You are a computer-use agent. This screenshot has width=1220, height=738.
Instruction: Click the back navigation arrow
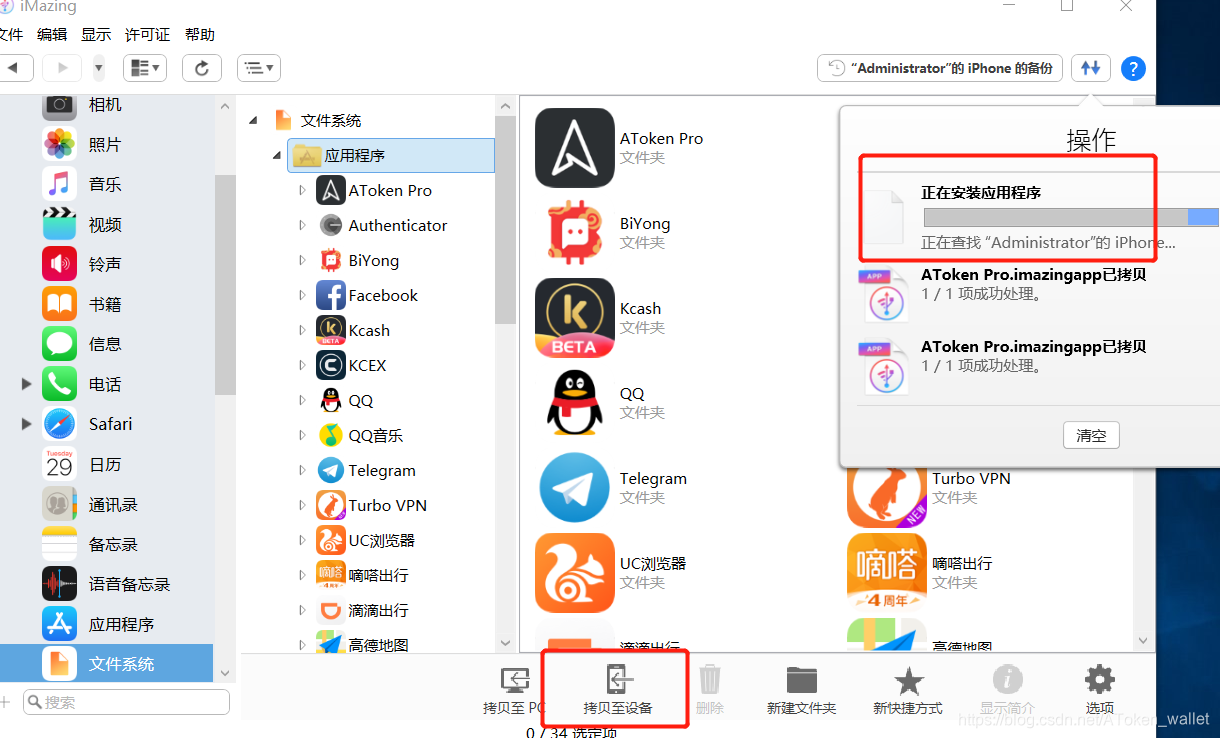14,68
